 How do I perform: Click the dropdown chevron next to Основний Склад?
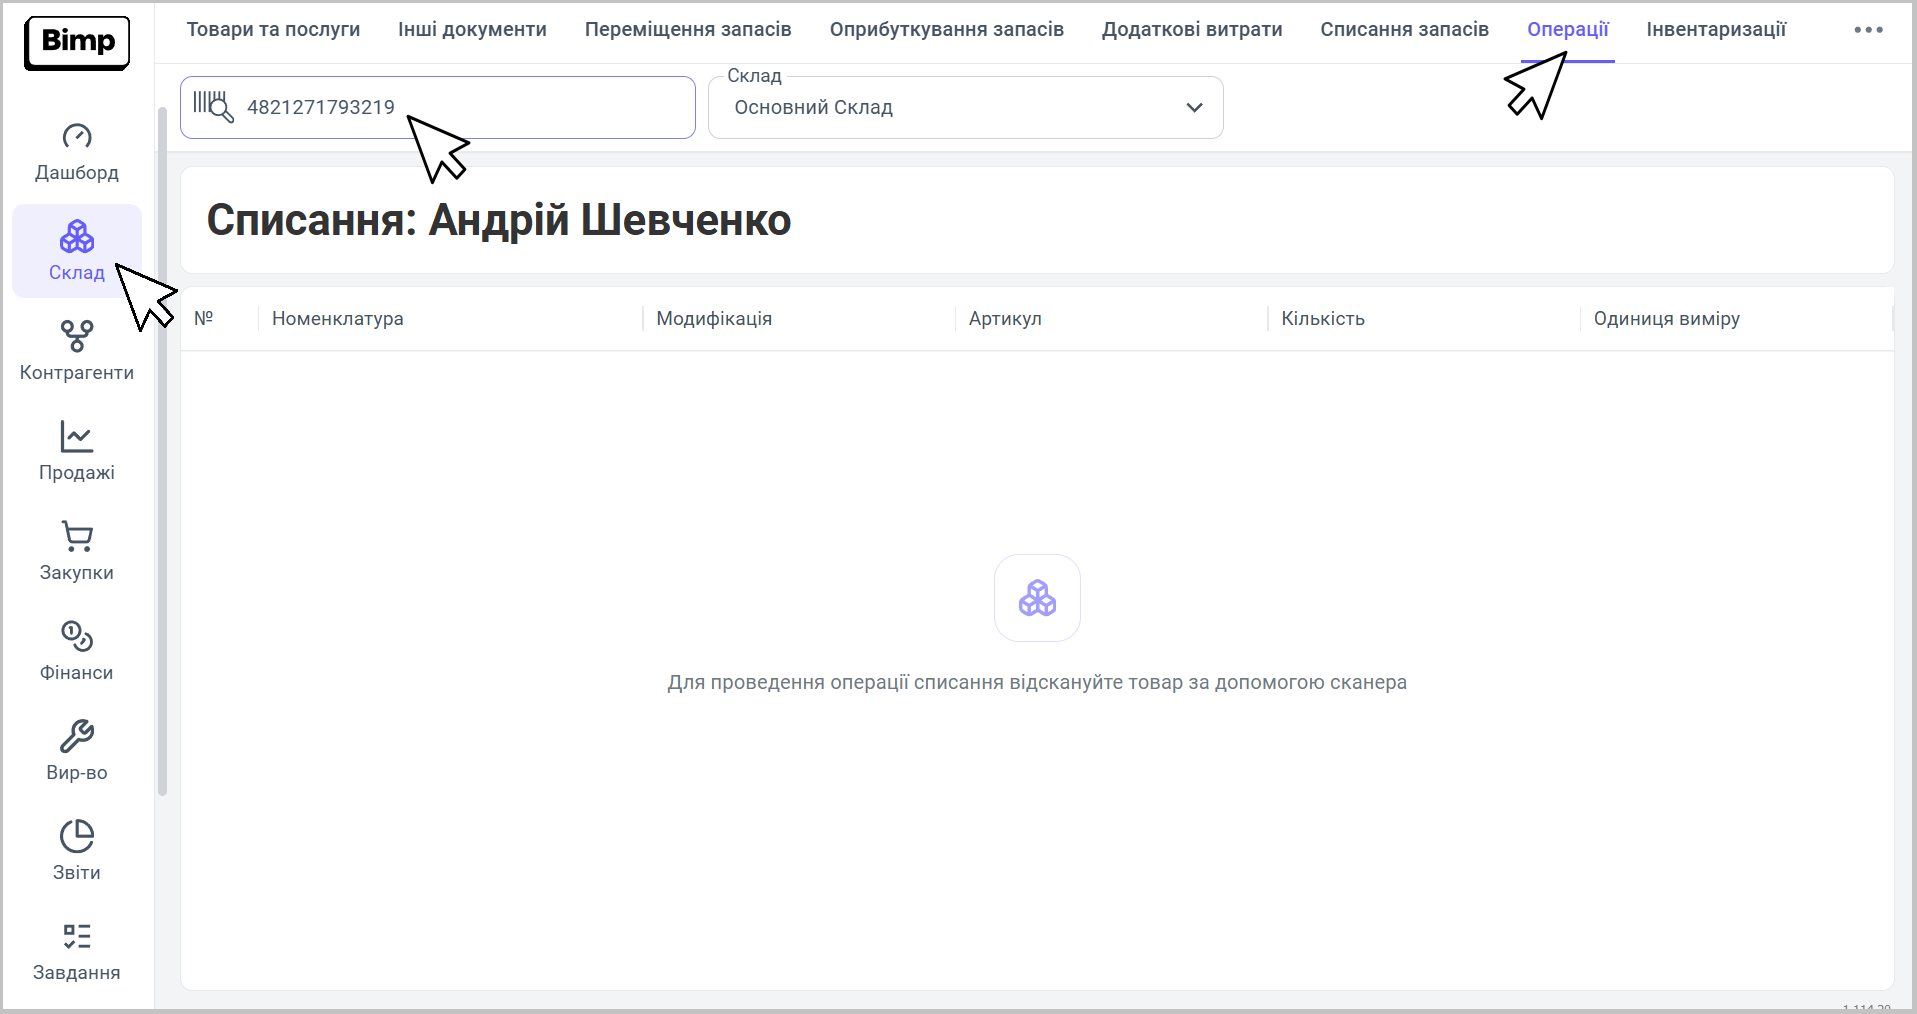coord(1194,108)
